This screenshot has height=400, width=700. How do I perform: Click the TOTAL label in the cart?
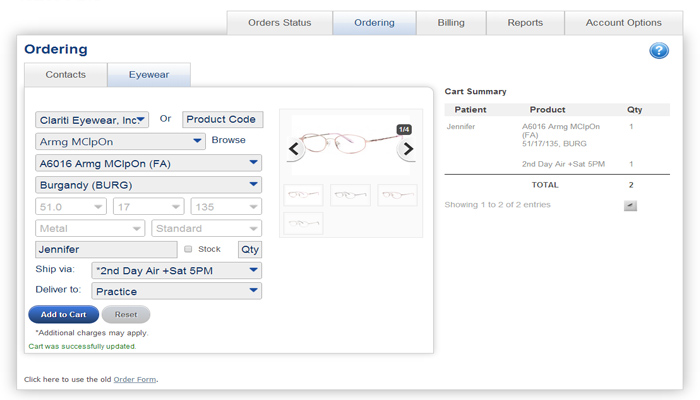click(545, 185)
